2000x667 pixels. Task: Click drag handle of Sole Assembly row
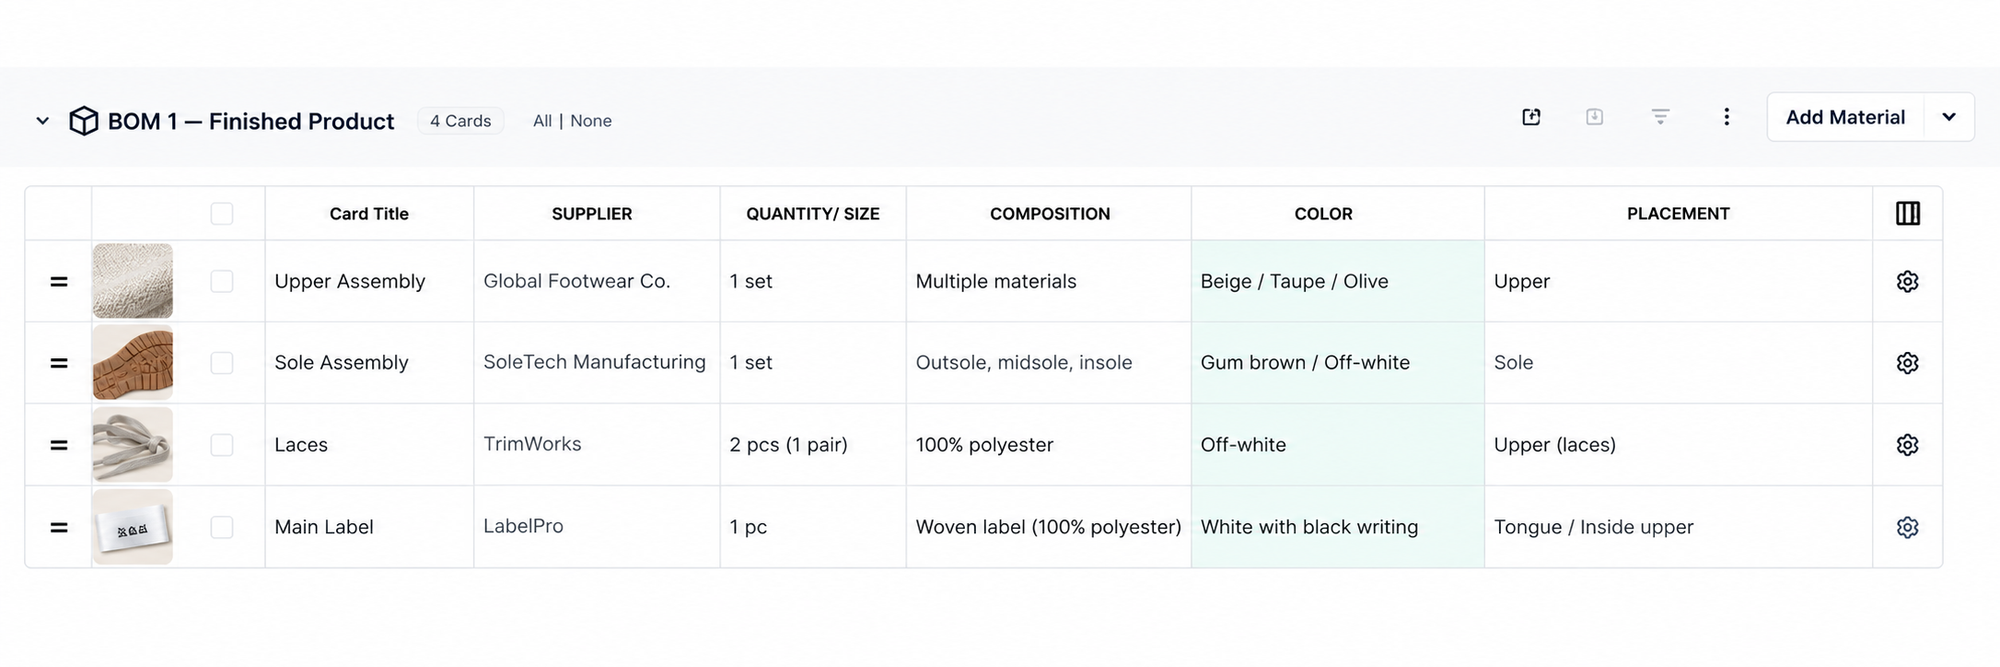59,363
